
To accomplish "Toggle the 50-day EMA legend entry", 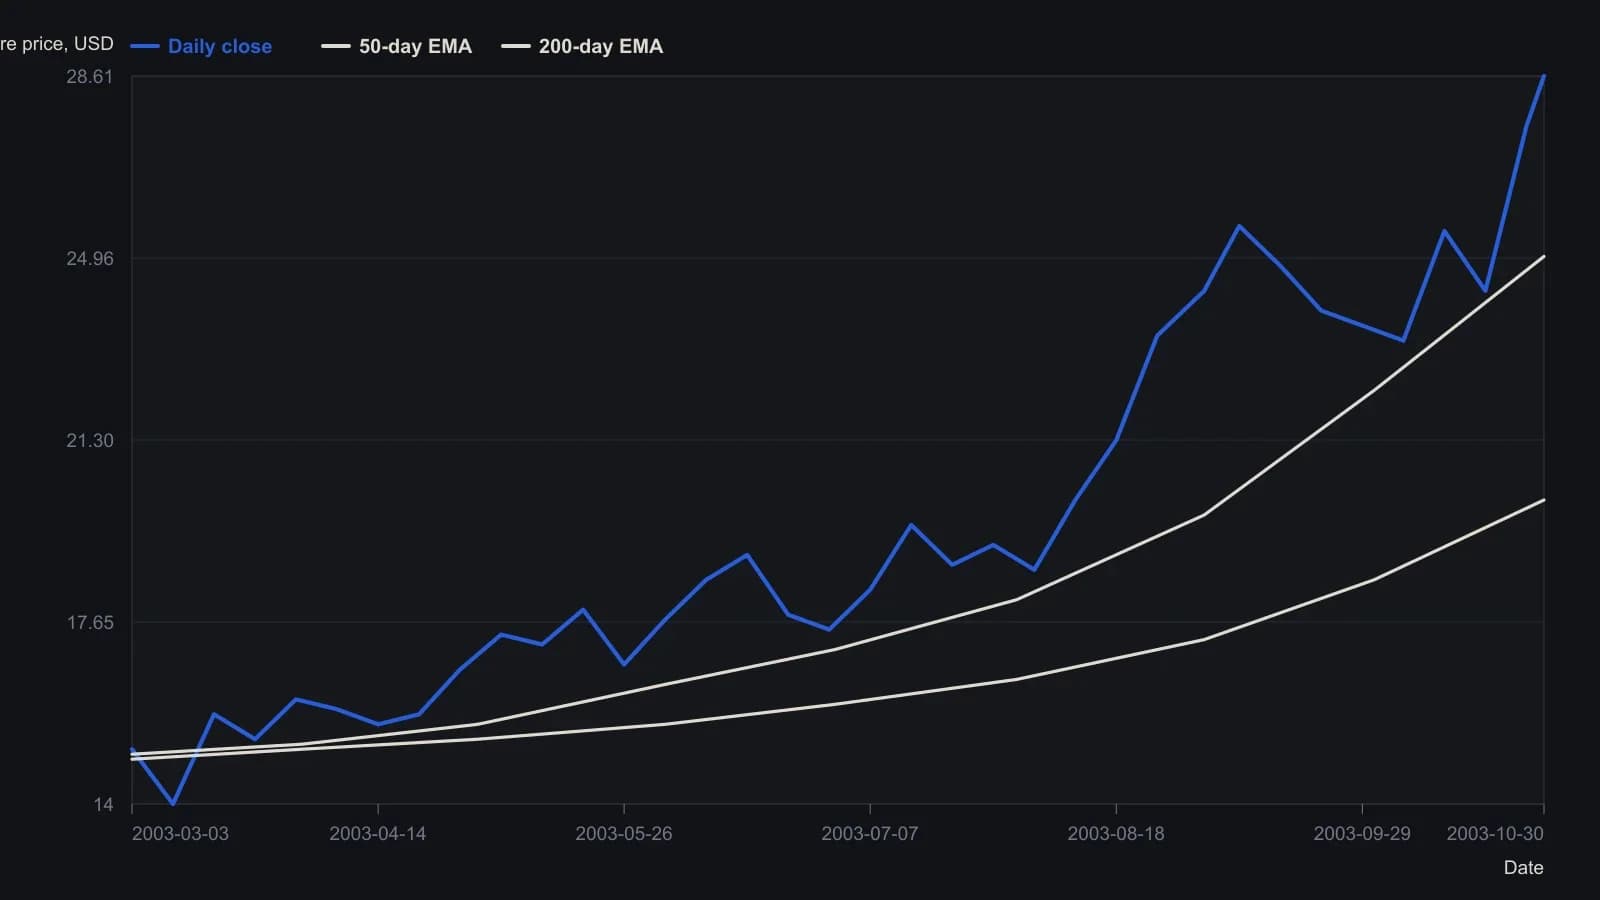I will (397, 46).
